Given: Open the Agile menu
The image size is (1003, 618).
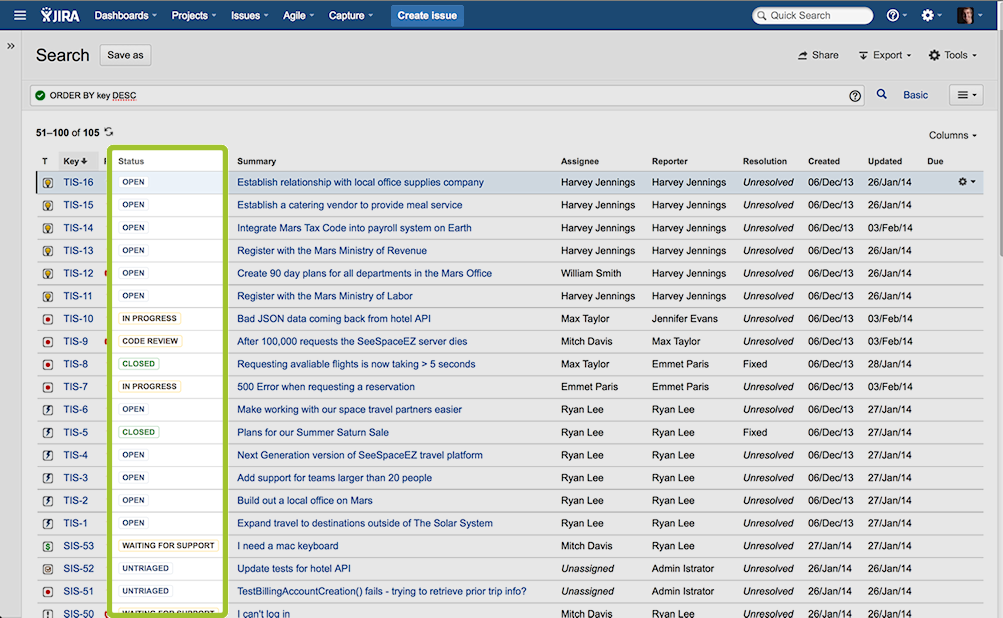Looking at the screenshot, I should coord(298,15).
